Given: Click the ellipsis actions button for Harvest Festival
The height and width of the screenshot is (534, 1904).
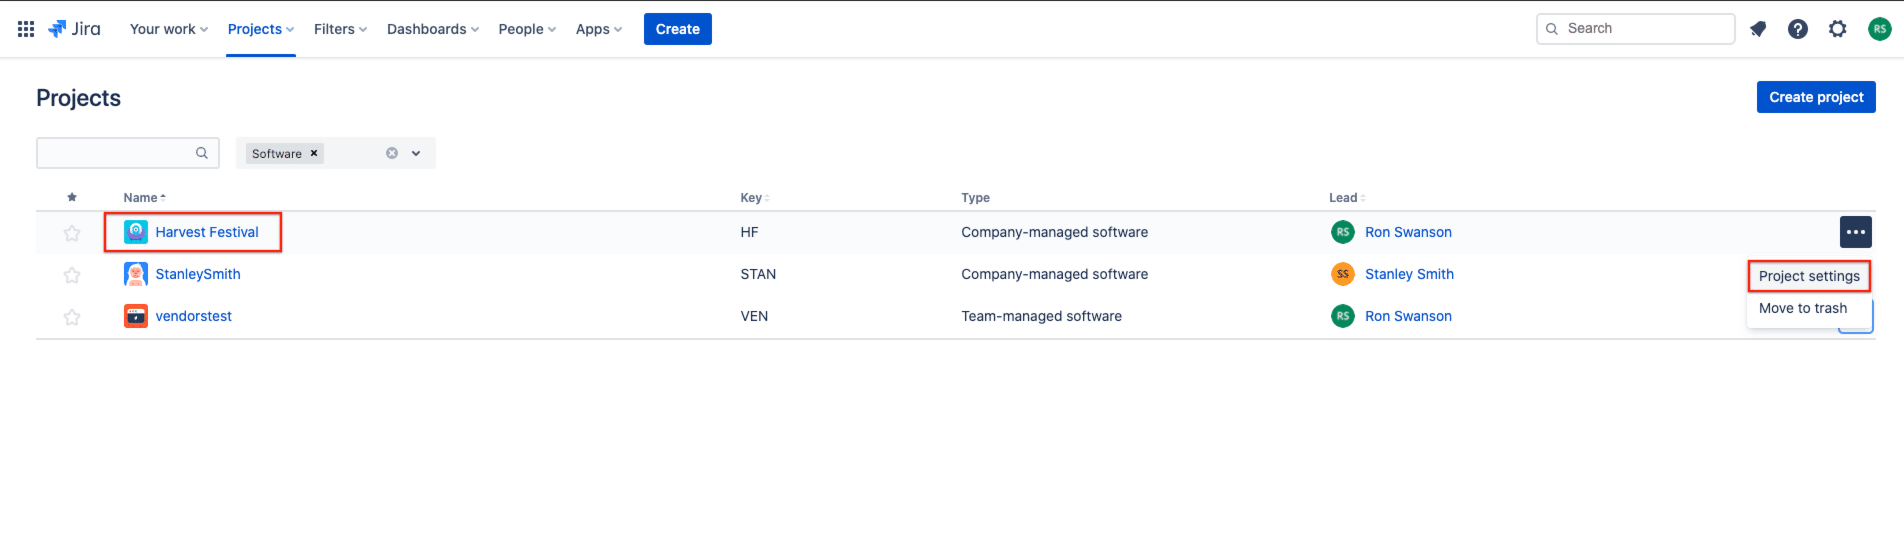Looking at the screenshot, I should click(1856, 232).
